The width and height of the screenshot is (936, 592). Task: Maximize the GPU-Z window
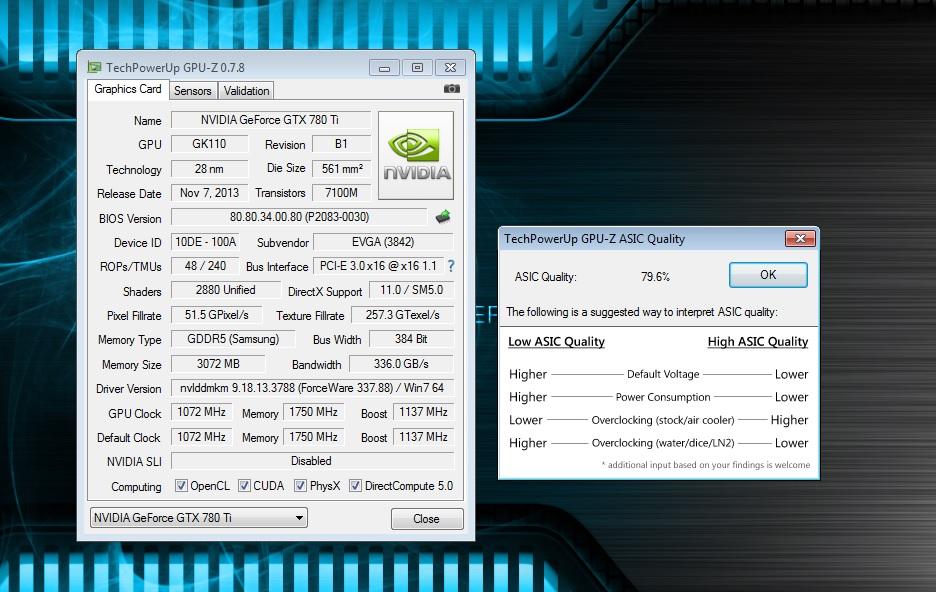pyautogui.click(x=417, y=68)
